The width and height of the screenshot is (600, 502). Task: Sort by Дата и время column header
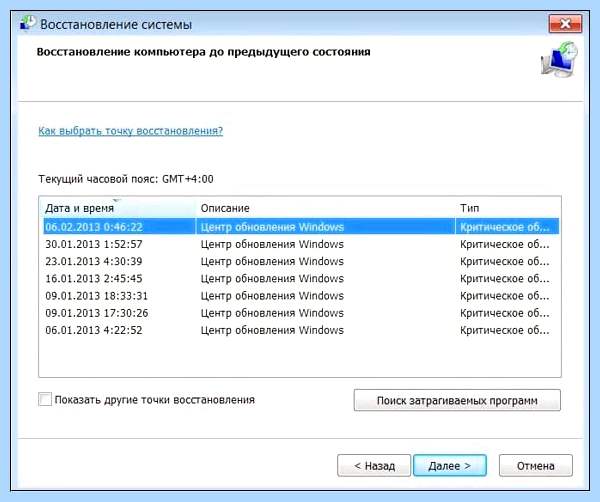pyautogui.click(x=117, y=208)
